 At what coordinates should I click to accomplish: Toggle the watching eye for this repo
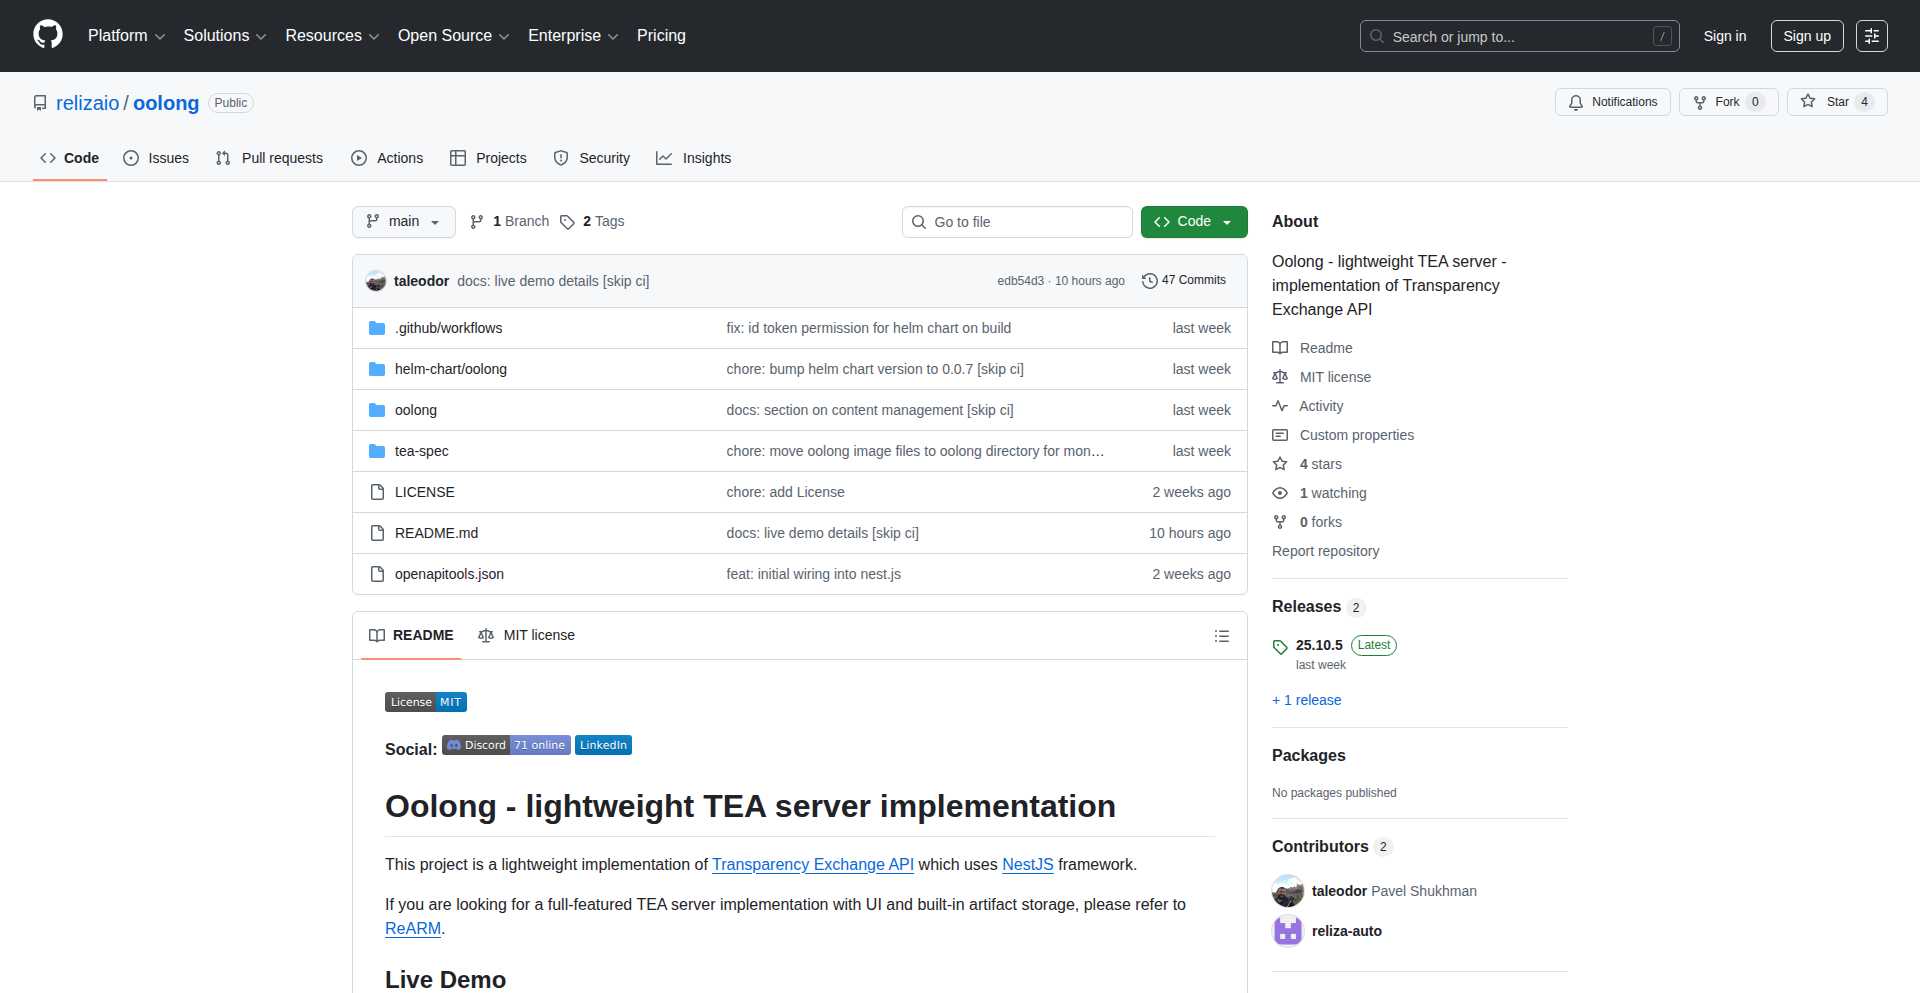point(1280,493)
